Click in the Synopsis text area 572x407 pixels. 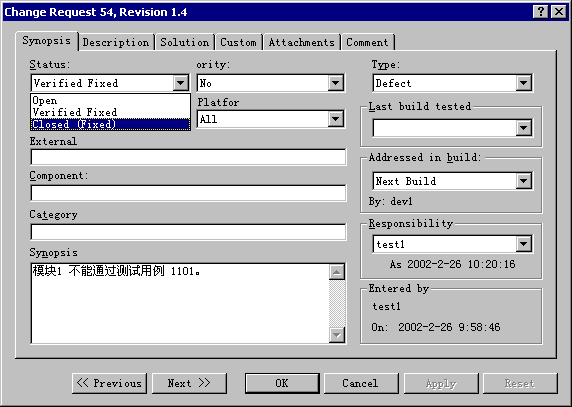click(180, 303)
